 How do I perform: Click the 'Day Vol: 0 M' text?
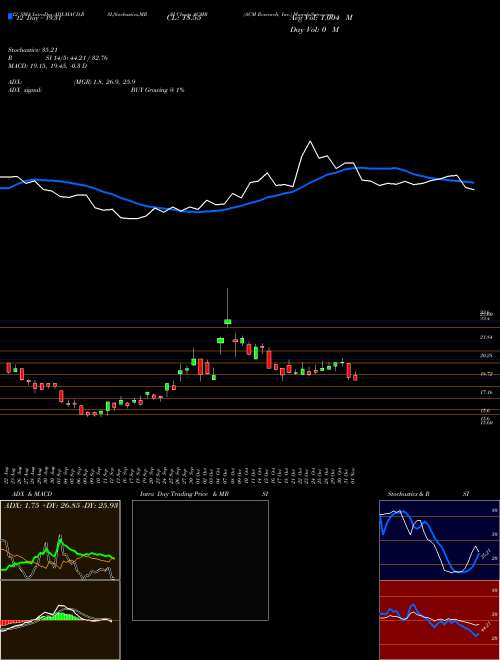[x=315, y=30]
